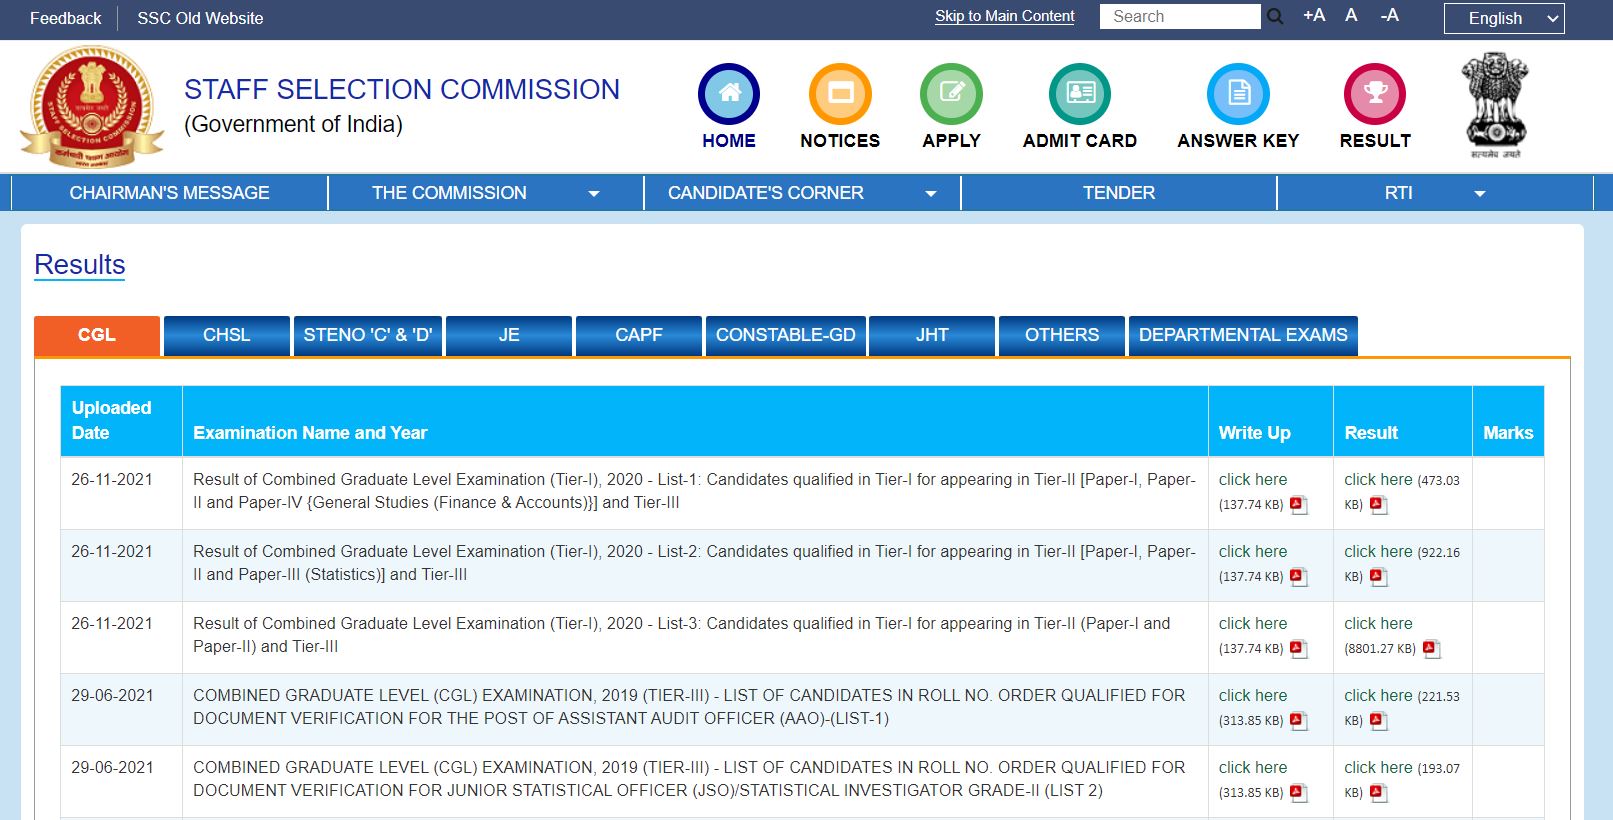This screenshot has width=1613, height=820.
Task: Switch to the OTHERS tab
Action: [x=1062, y=335]
